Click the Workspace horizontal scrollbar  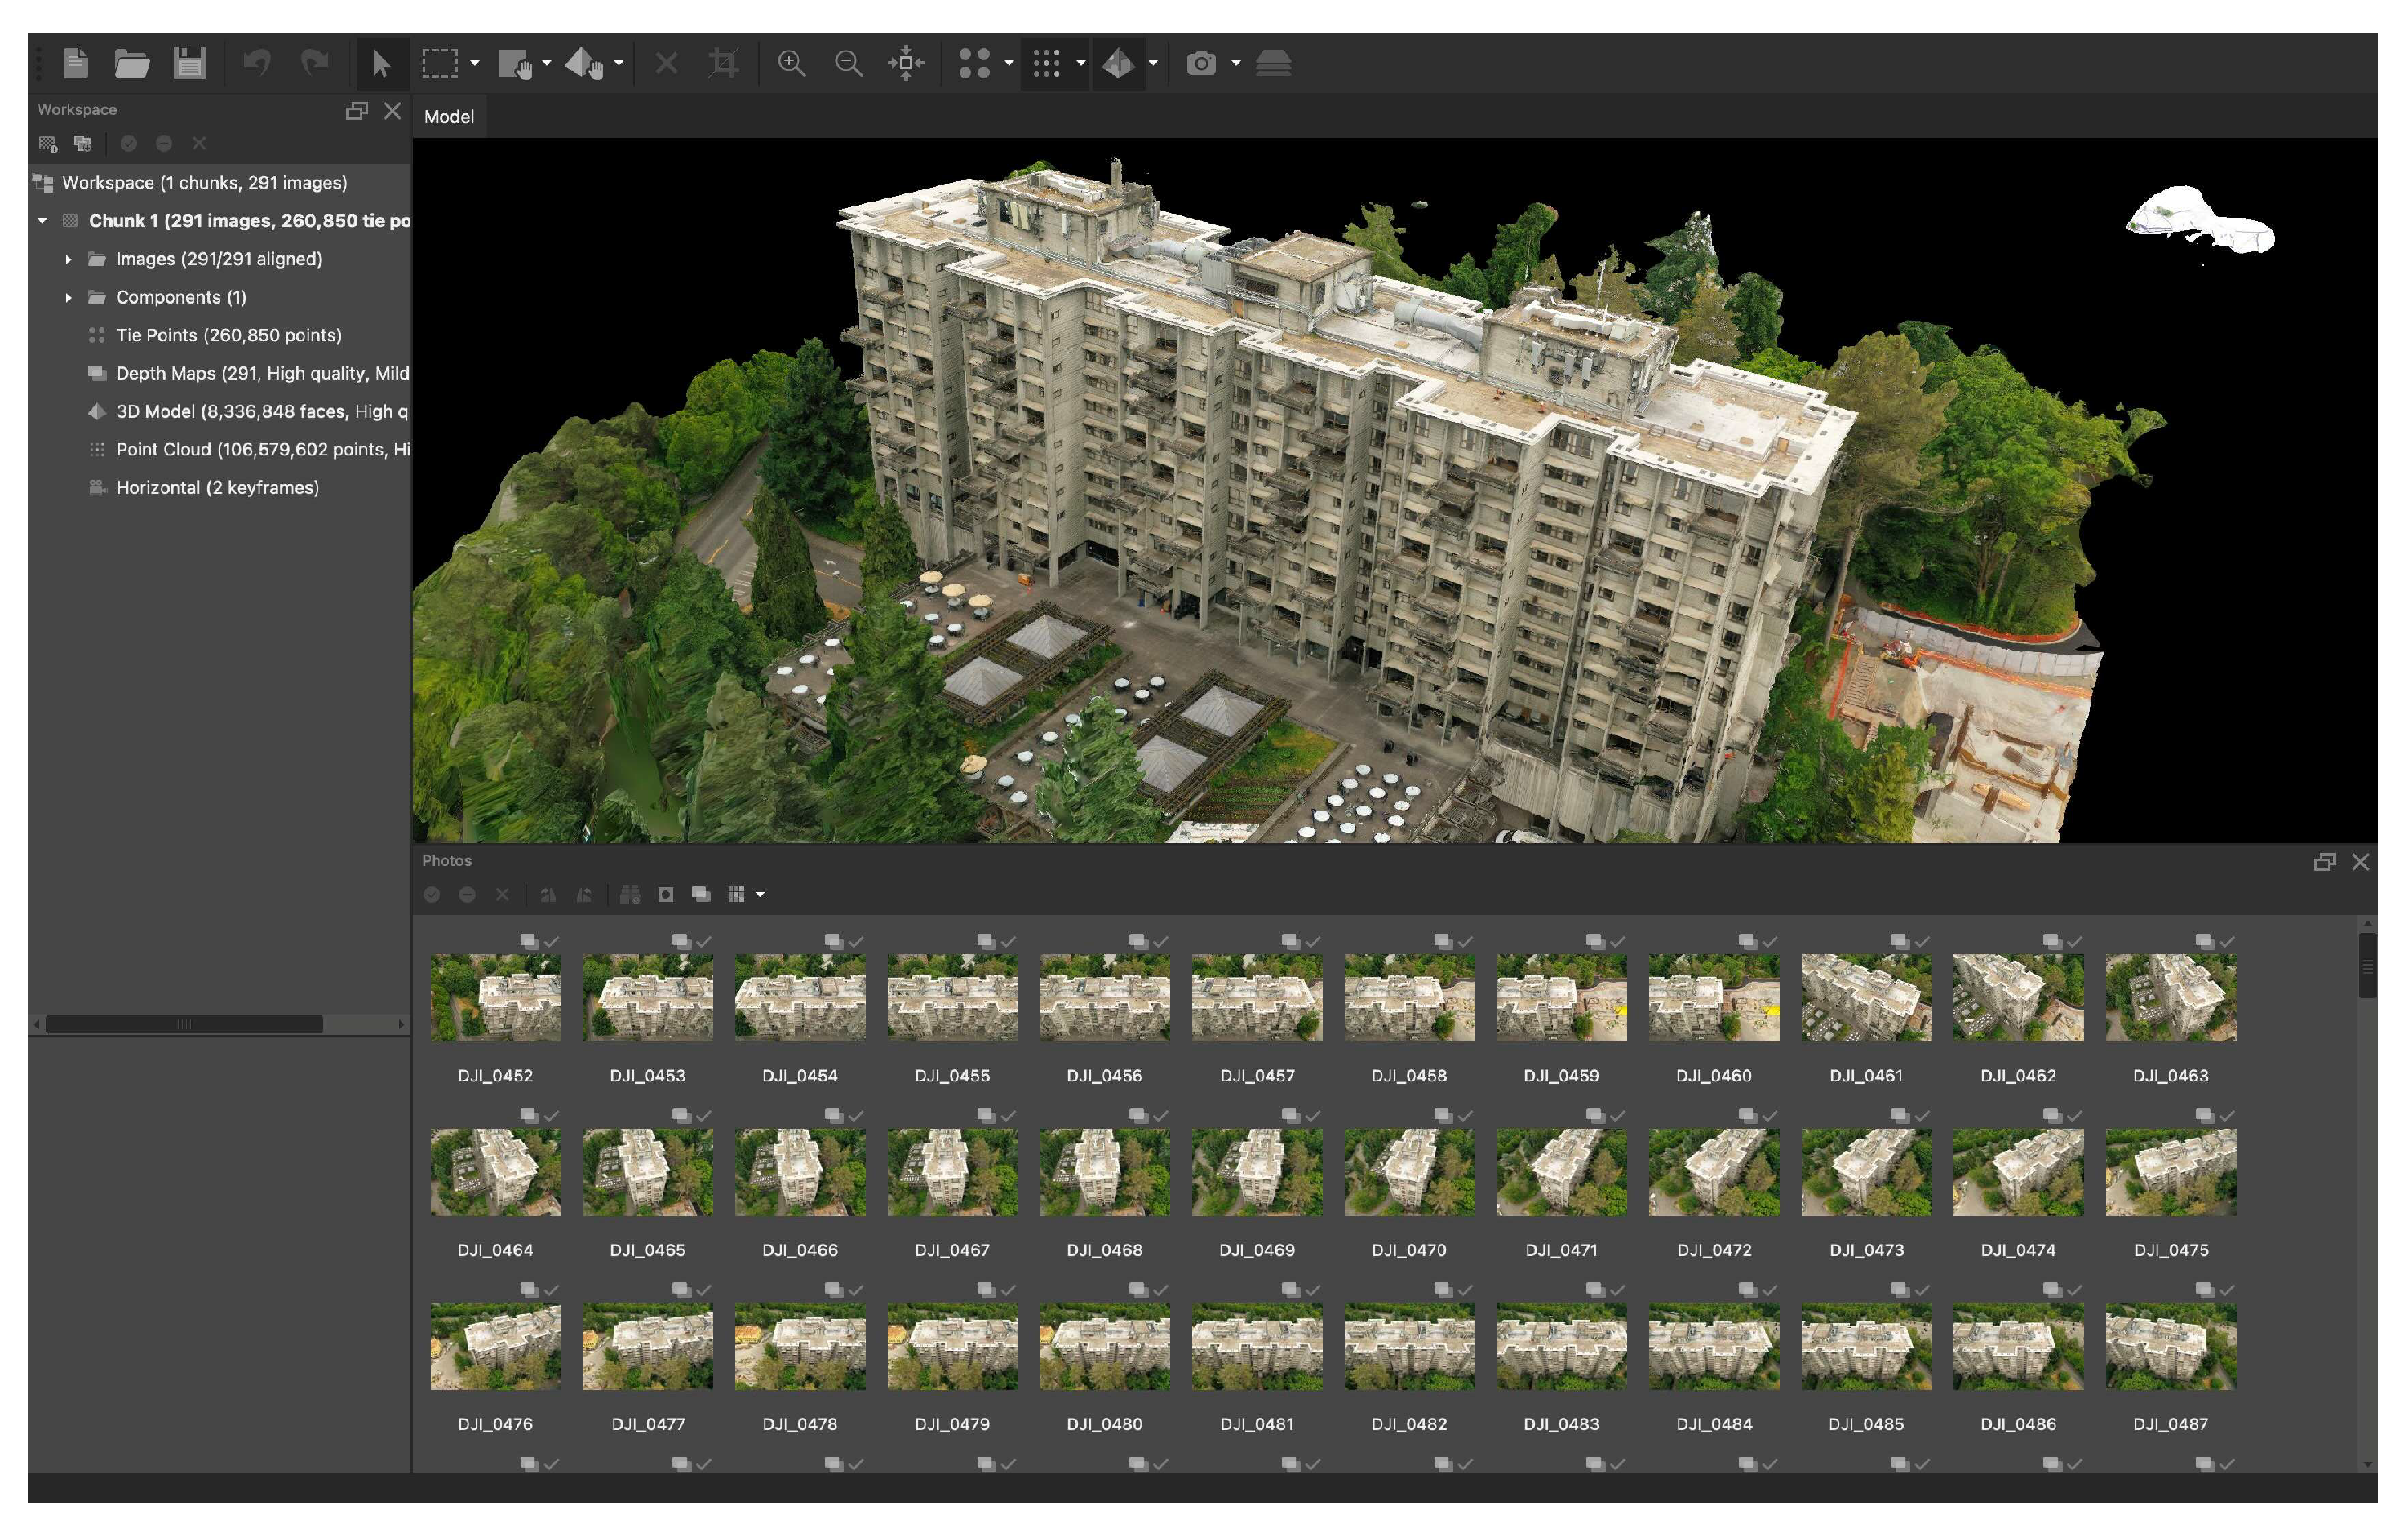coord(184,1024)
